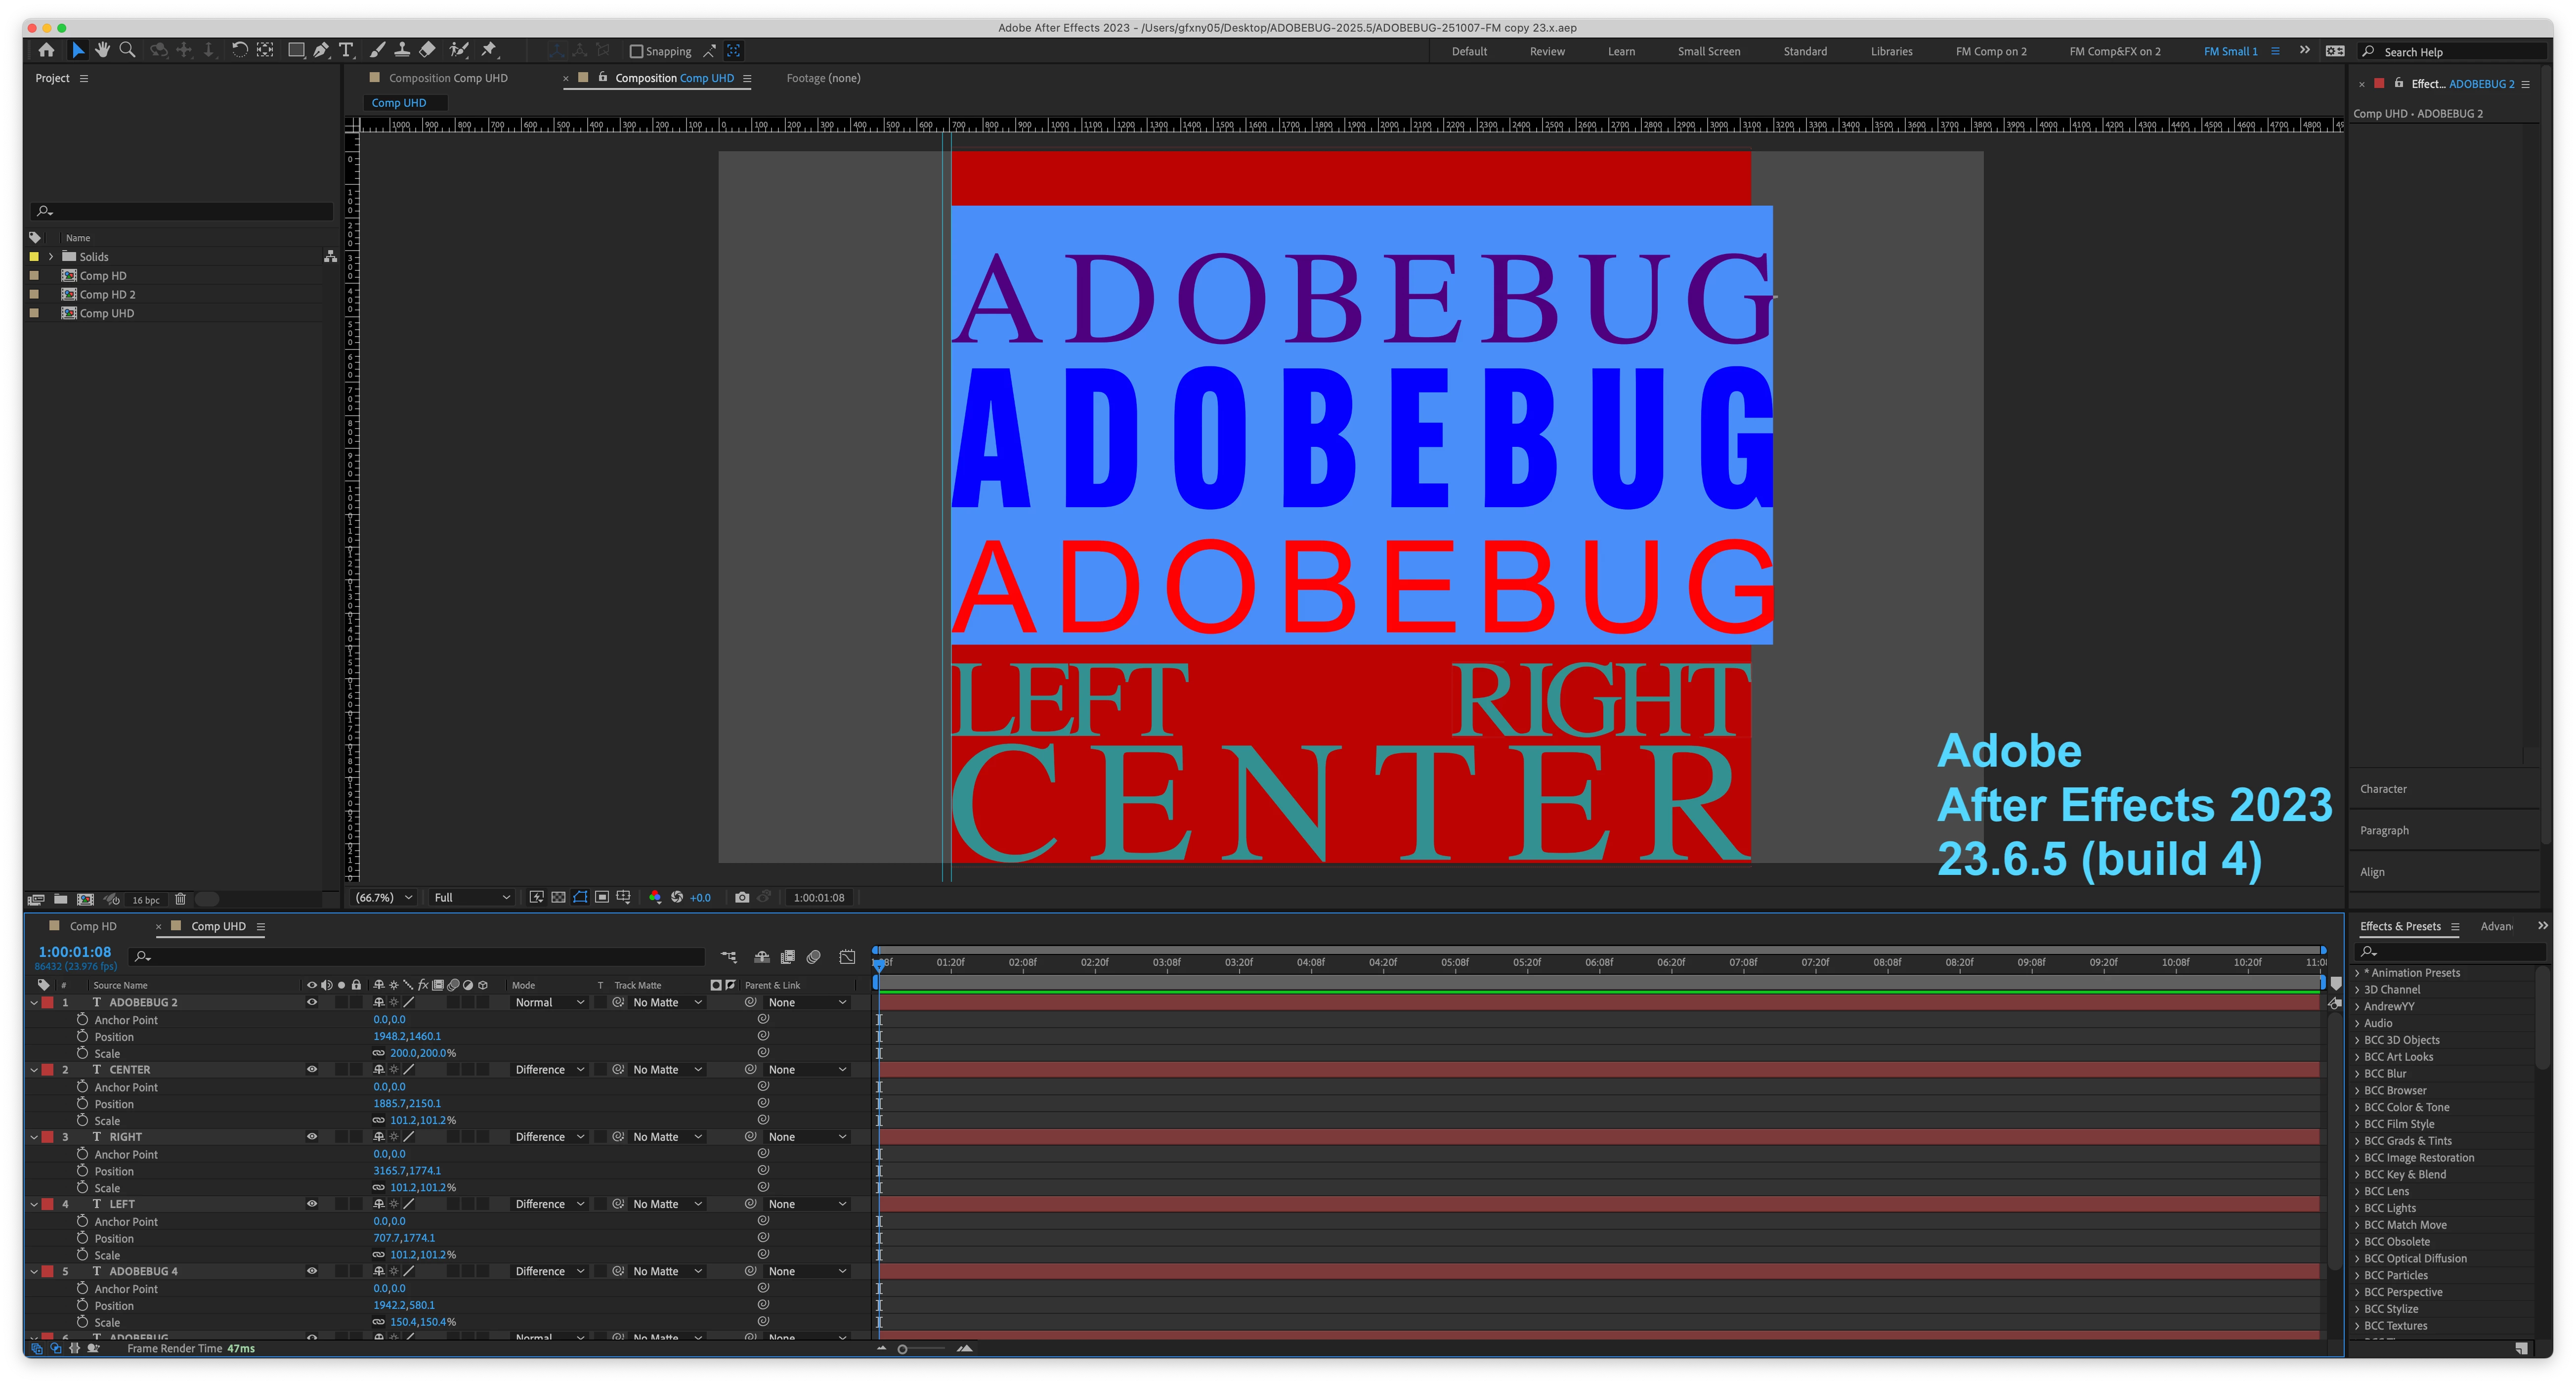The width and height of the screenshot is (2576, 1385).
Task: Open blending Mode dropdown for RIGHT layer
Action: pos(549,1137)
